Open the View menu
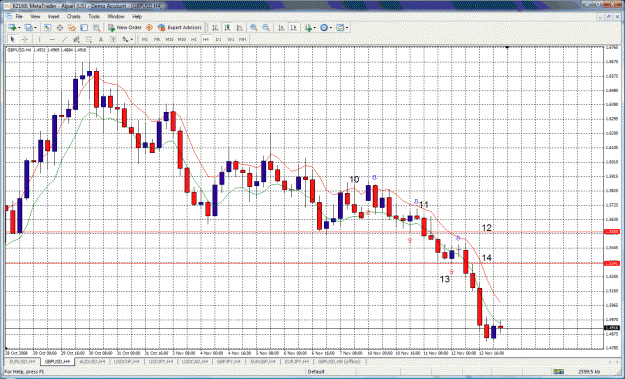Image resolution: width=625 pixels, height=379 pixels. 35,16
